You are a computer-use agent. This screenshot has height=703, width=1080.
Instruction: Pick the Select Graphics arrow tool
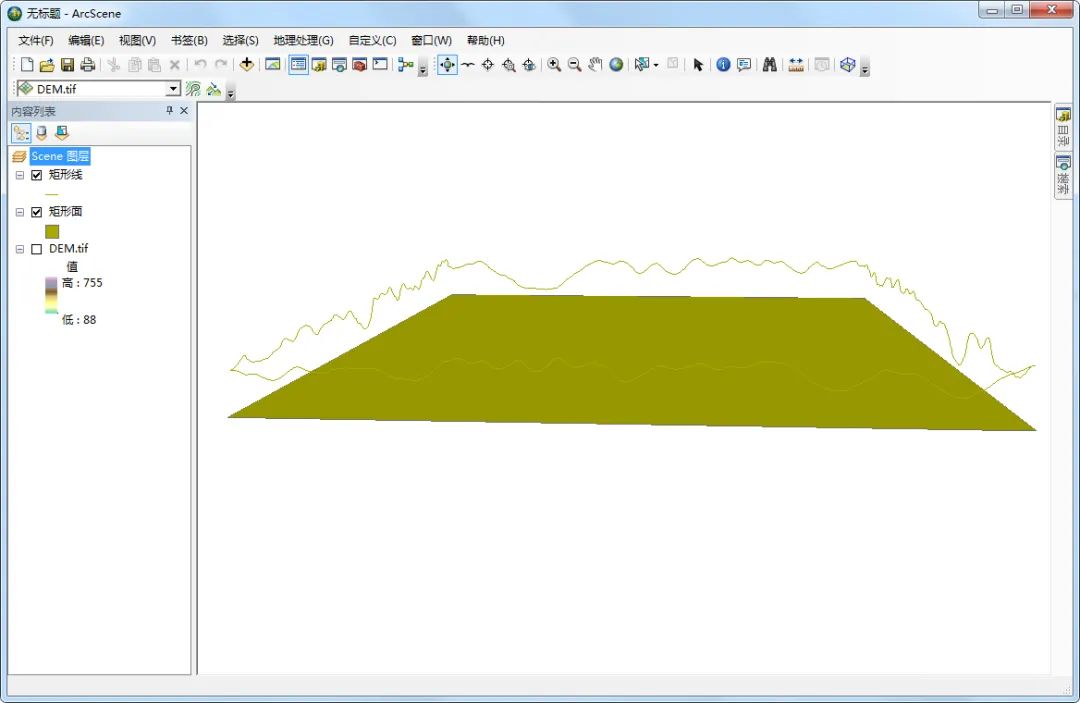pos(698,65)
